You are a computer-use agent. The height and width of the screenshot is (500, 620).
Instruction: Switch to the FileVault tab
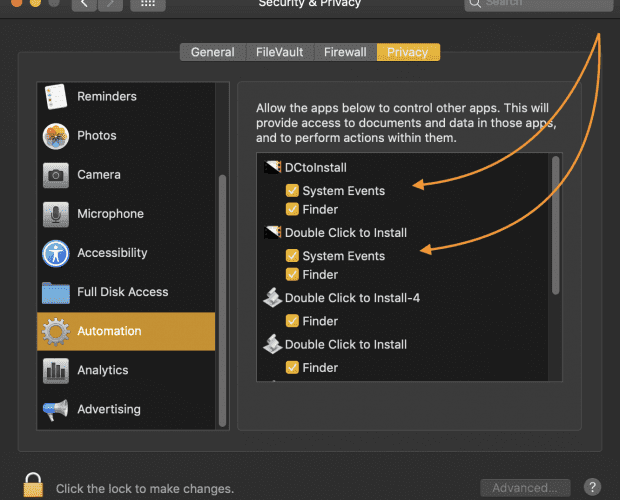tap(280, 52)
